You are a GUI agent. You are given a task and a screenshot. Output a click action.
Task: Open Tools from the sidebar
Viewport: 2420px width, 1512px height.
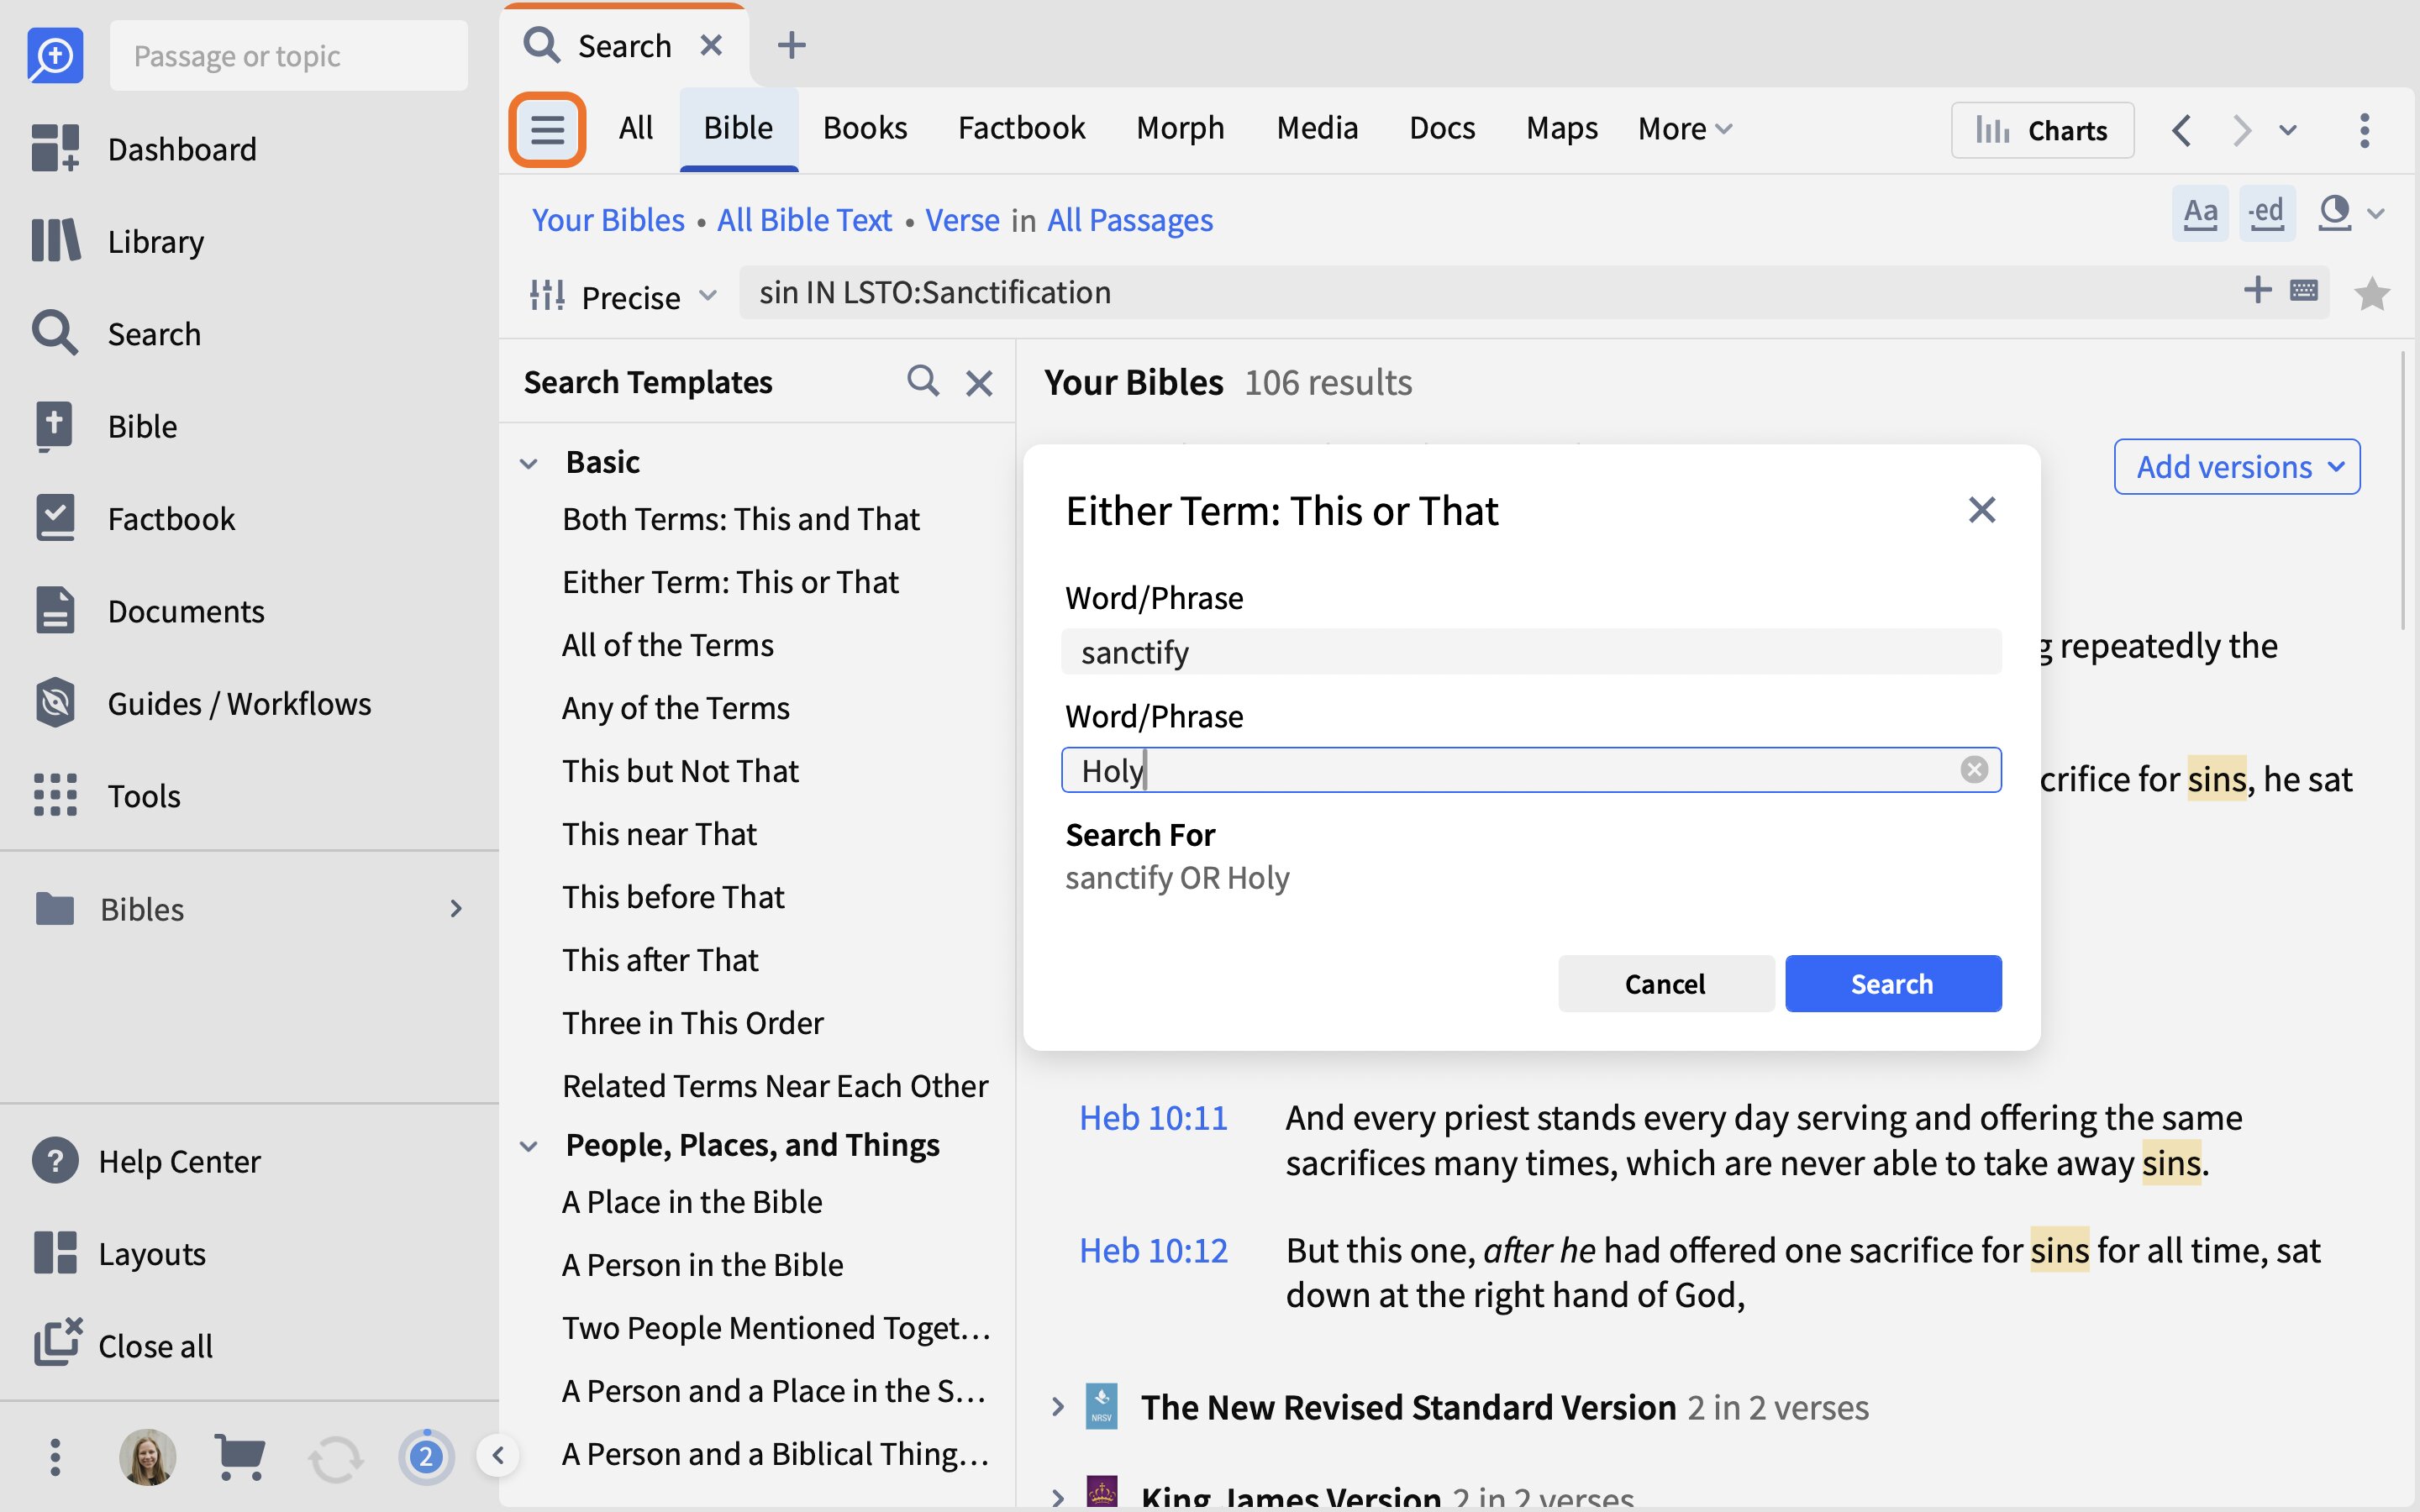click(x=144, y=795)
